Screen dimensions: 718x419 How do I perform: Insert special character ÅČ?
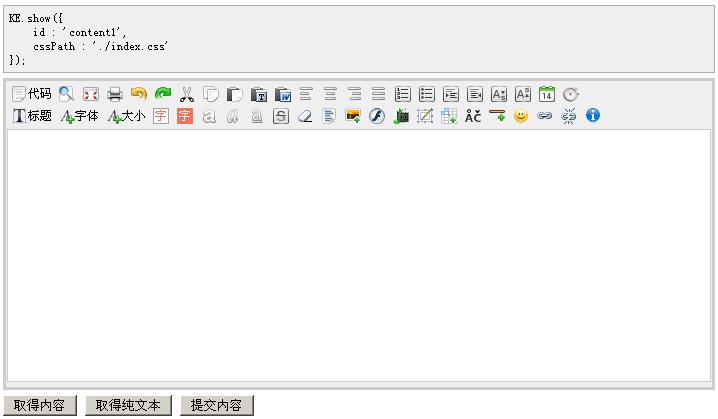(x=473, y=116)
